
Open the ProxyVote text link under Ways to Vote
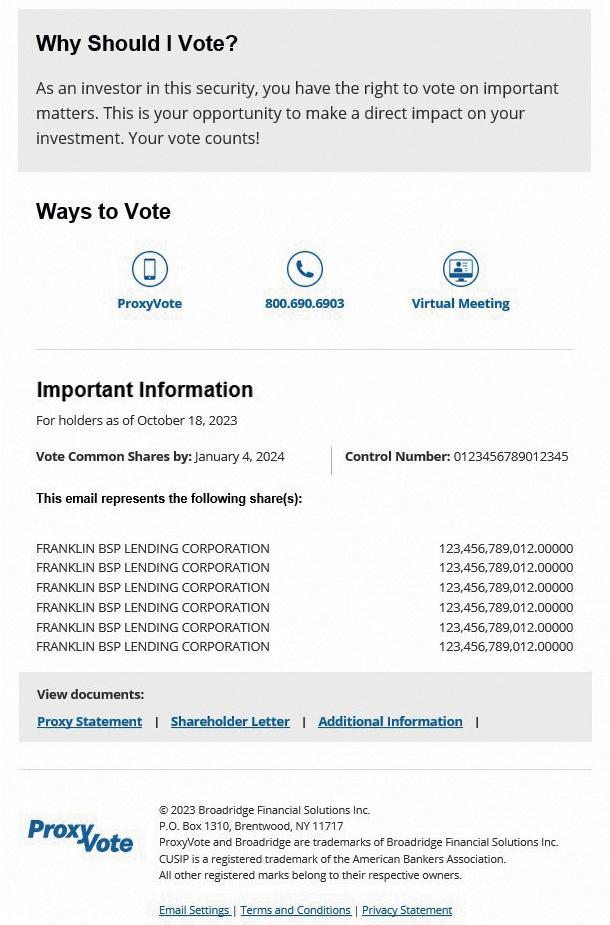coord(150,304)
